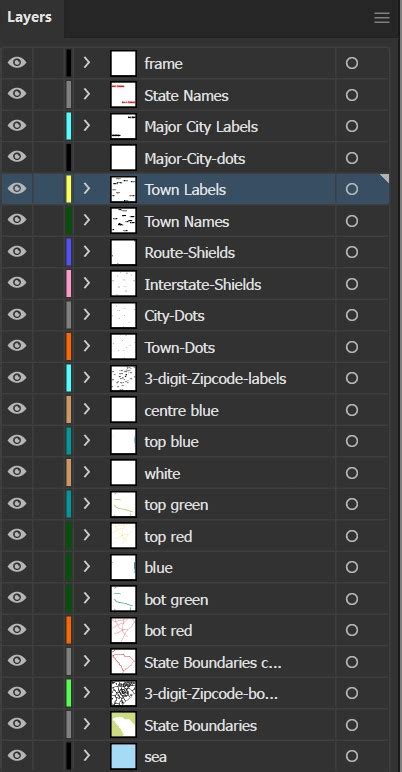Hide the State Boundaries layer eye
Screen dimensions: 402x772
pyautogui.click(x=17, y=724)
